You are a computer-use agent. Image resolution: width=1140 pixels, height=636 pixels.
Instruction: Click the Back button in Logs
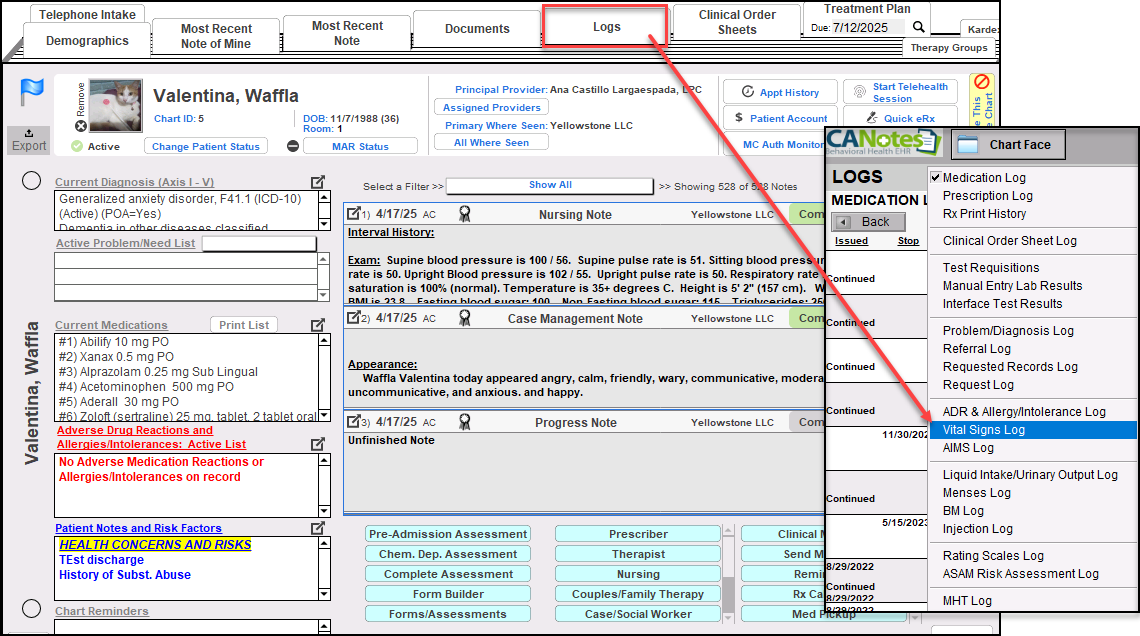tap(868, 222)
